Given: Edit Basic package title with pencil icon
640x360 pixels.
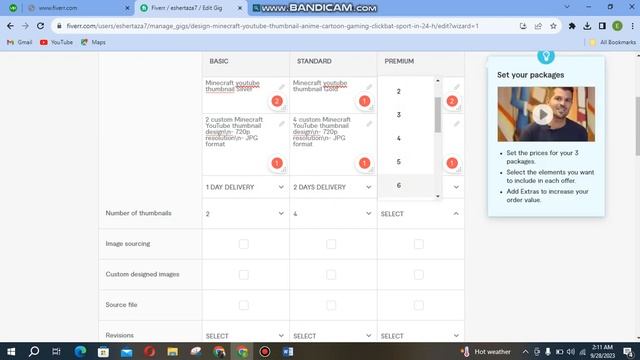Looking at the screenshot, I should (x=282, y=87).
